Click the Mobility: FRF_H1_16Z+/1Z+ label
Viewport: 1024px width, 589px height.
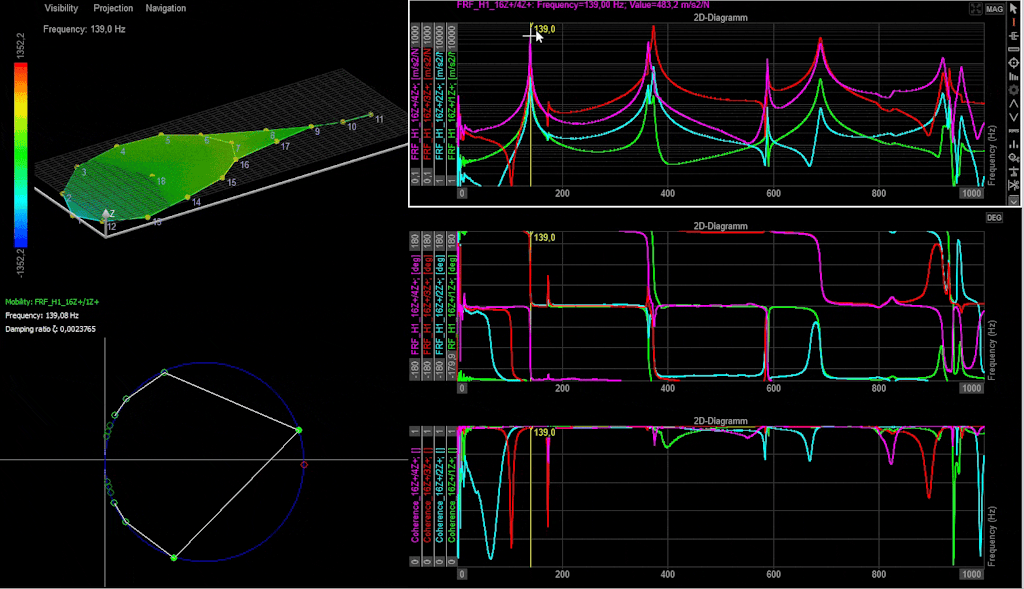52,302
